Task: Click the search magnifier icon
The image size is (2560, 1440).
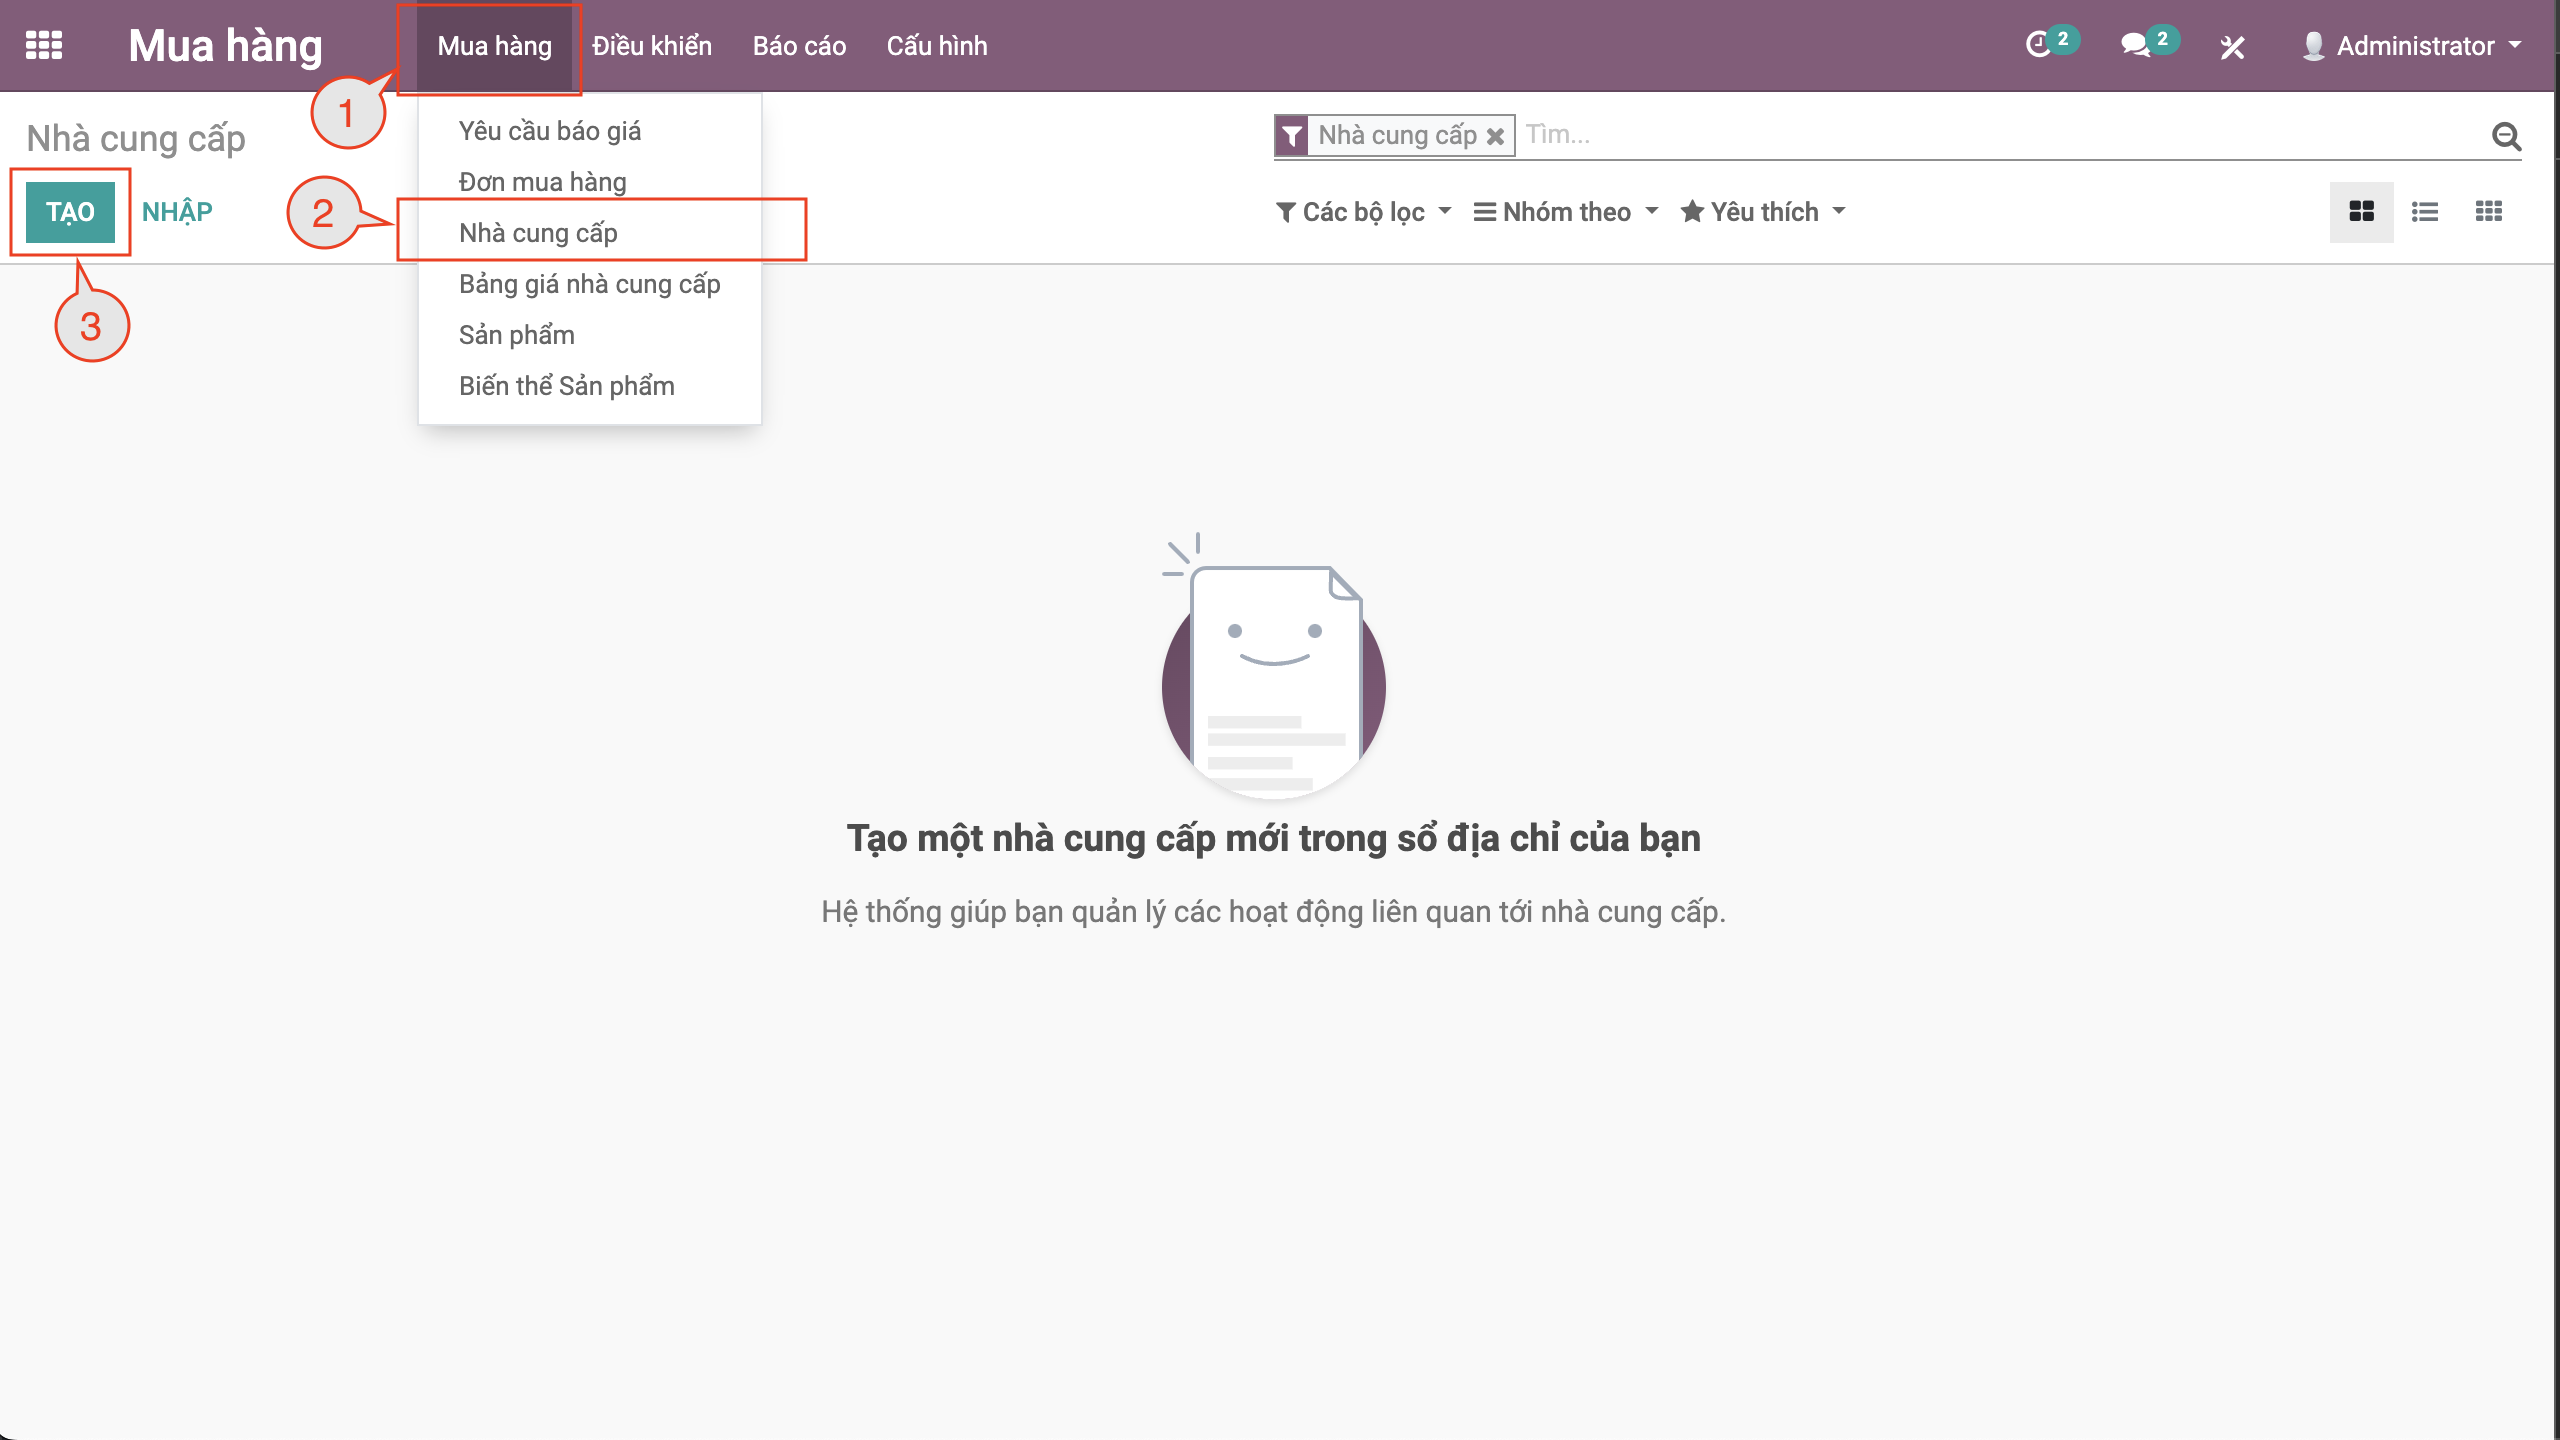Action: click(2506, 136)
